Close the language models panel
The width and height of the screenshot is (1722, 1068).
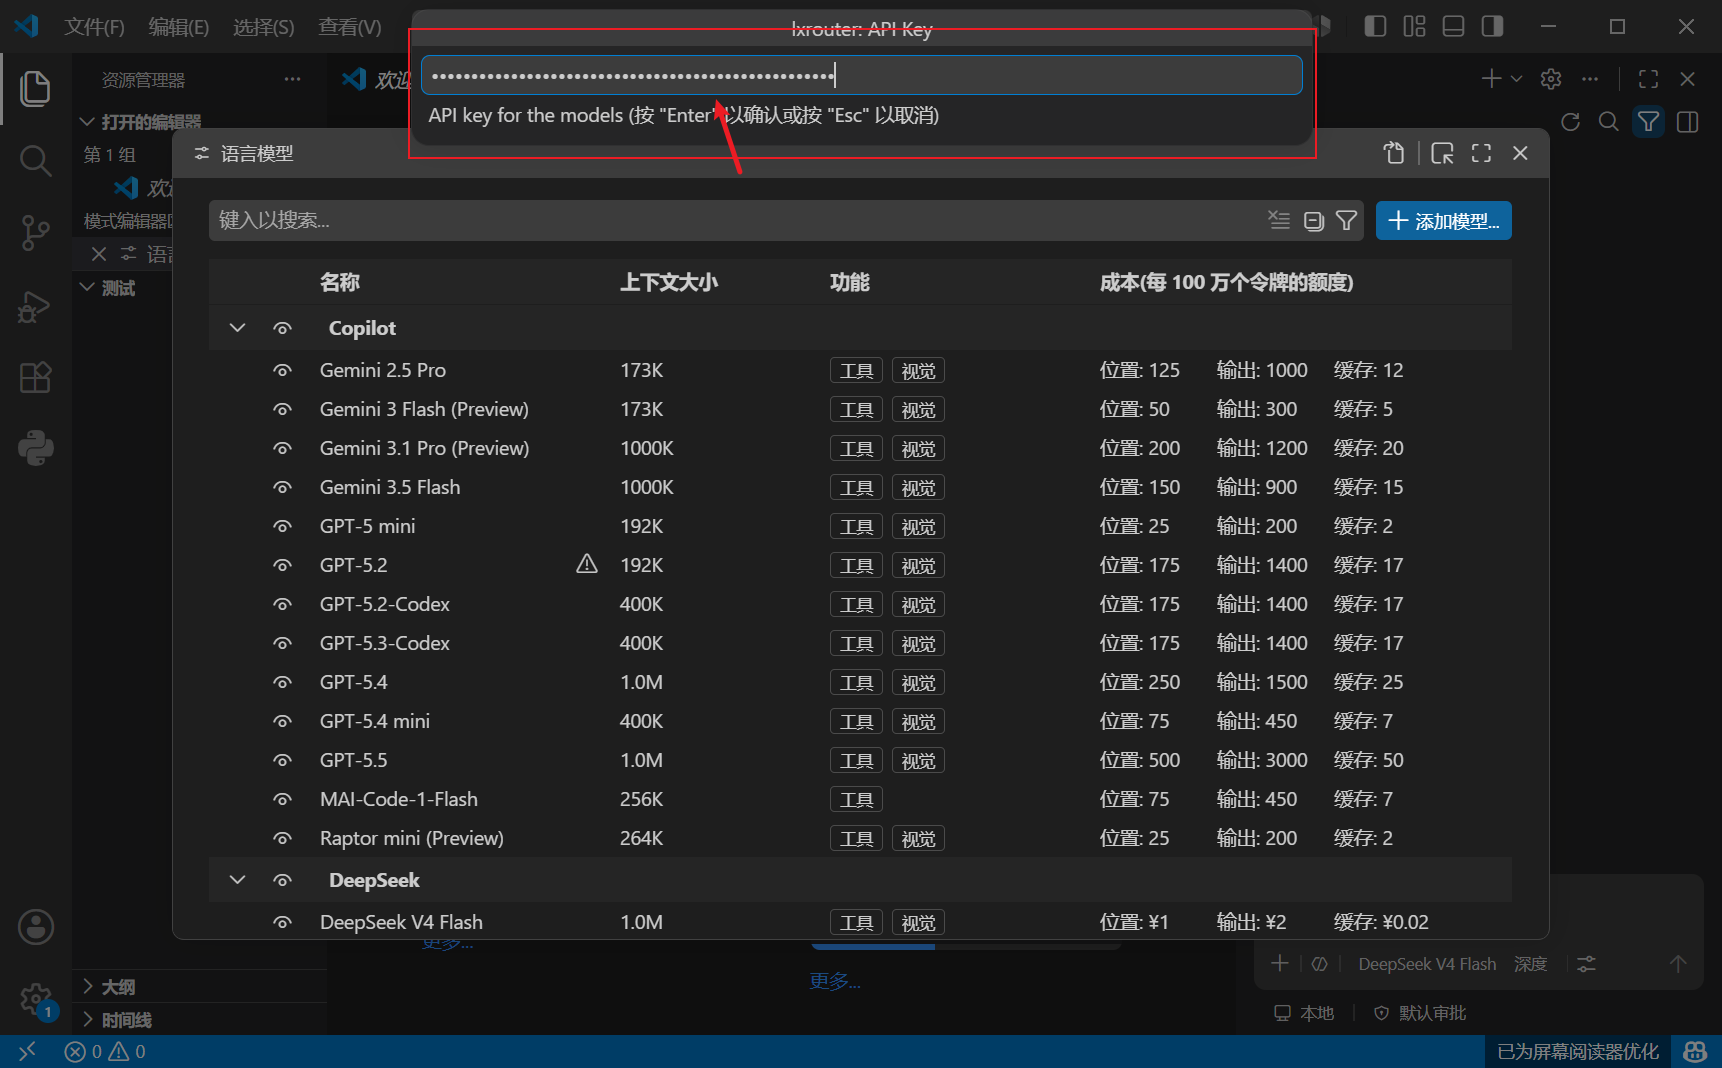coord(1520,153)
